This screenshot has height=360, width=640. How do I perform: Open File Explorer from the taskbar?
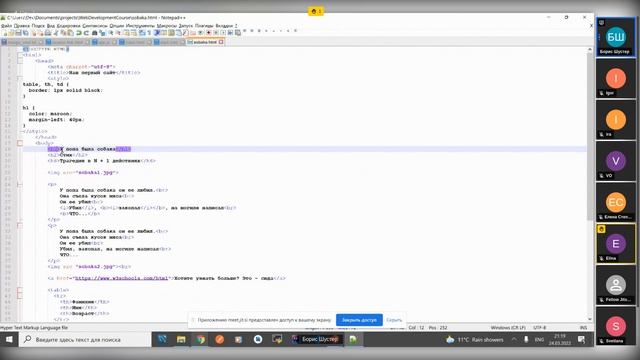[181, 339]
